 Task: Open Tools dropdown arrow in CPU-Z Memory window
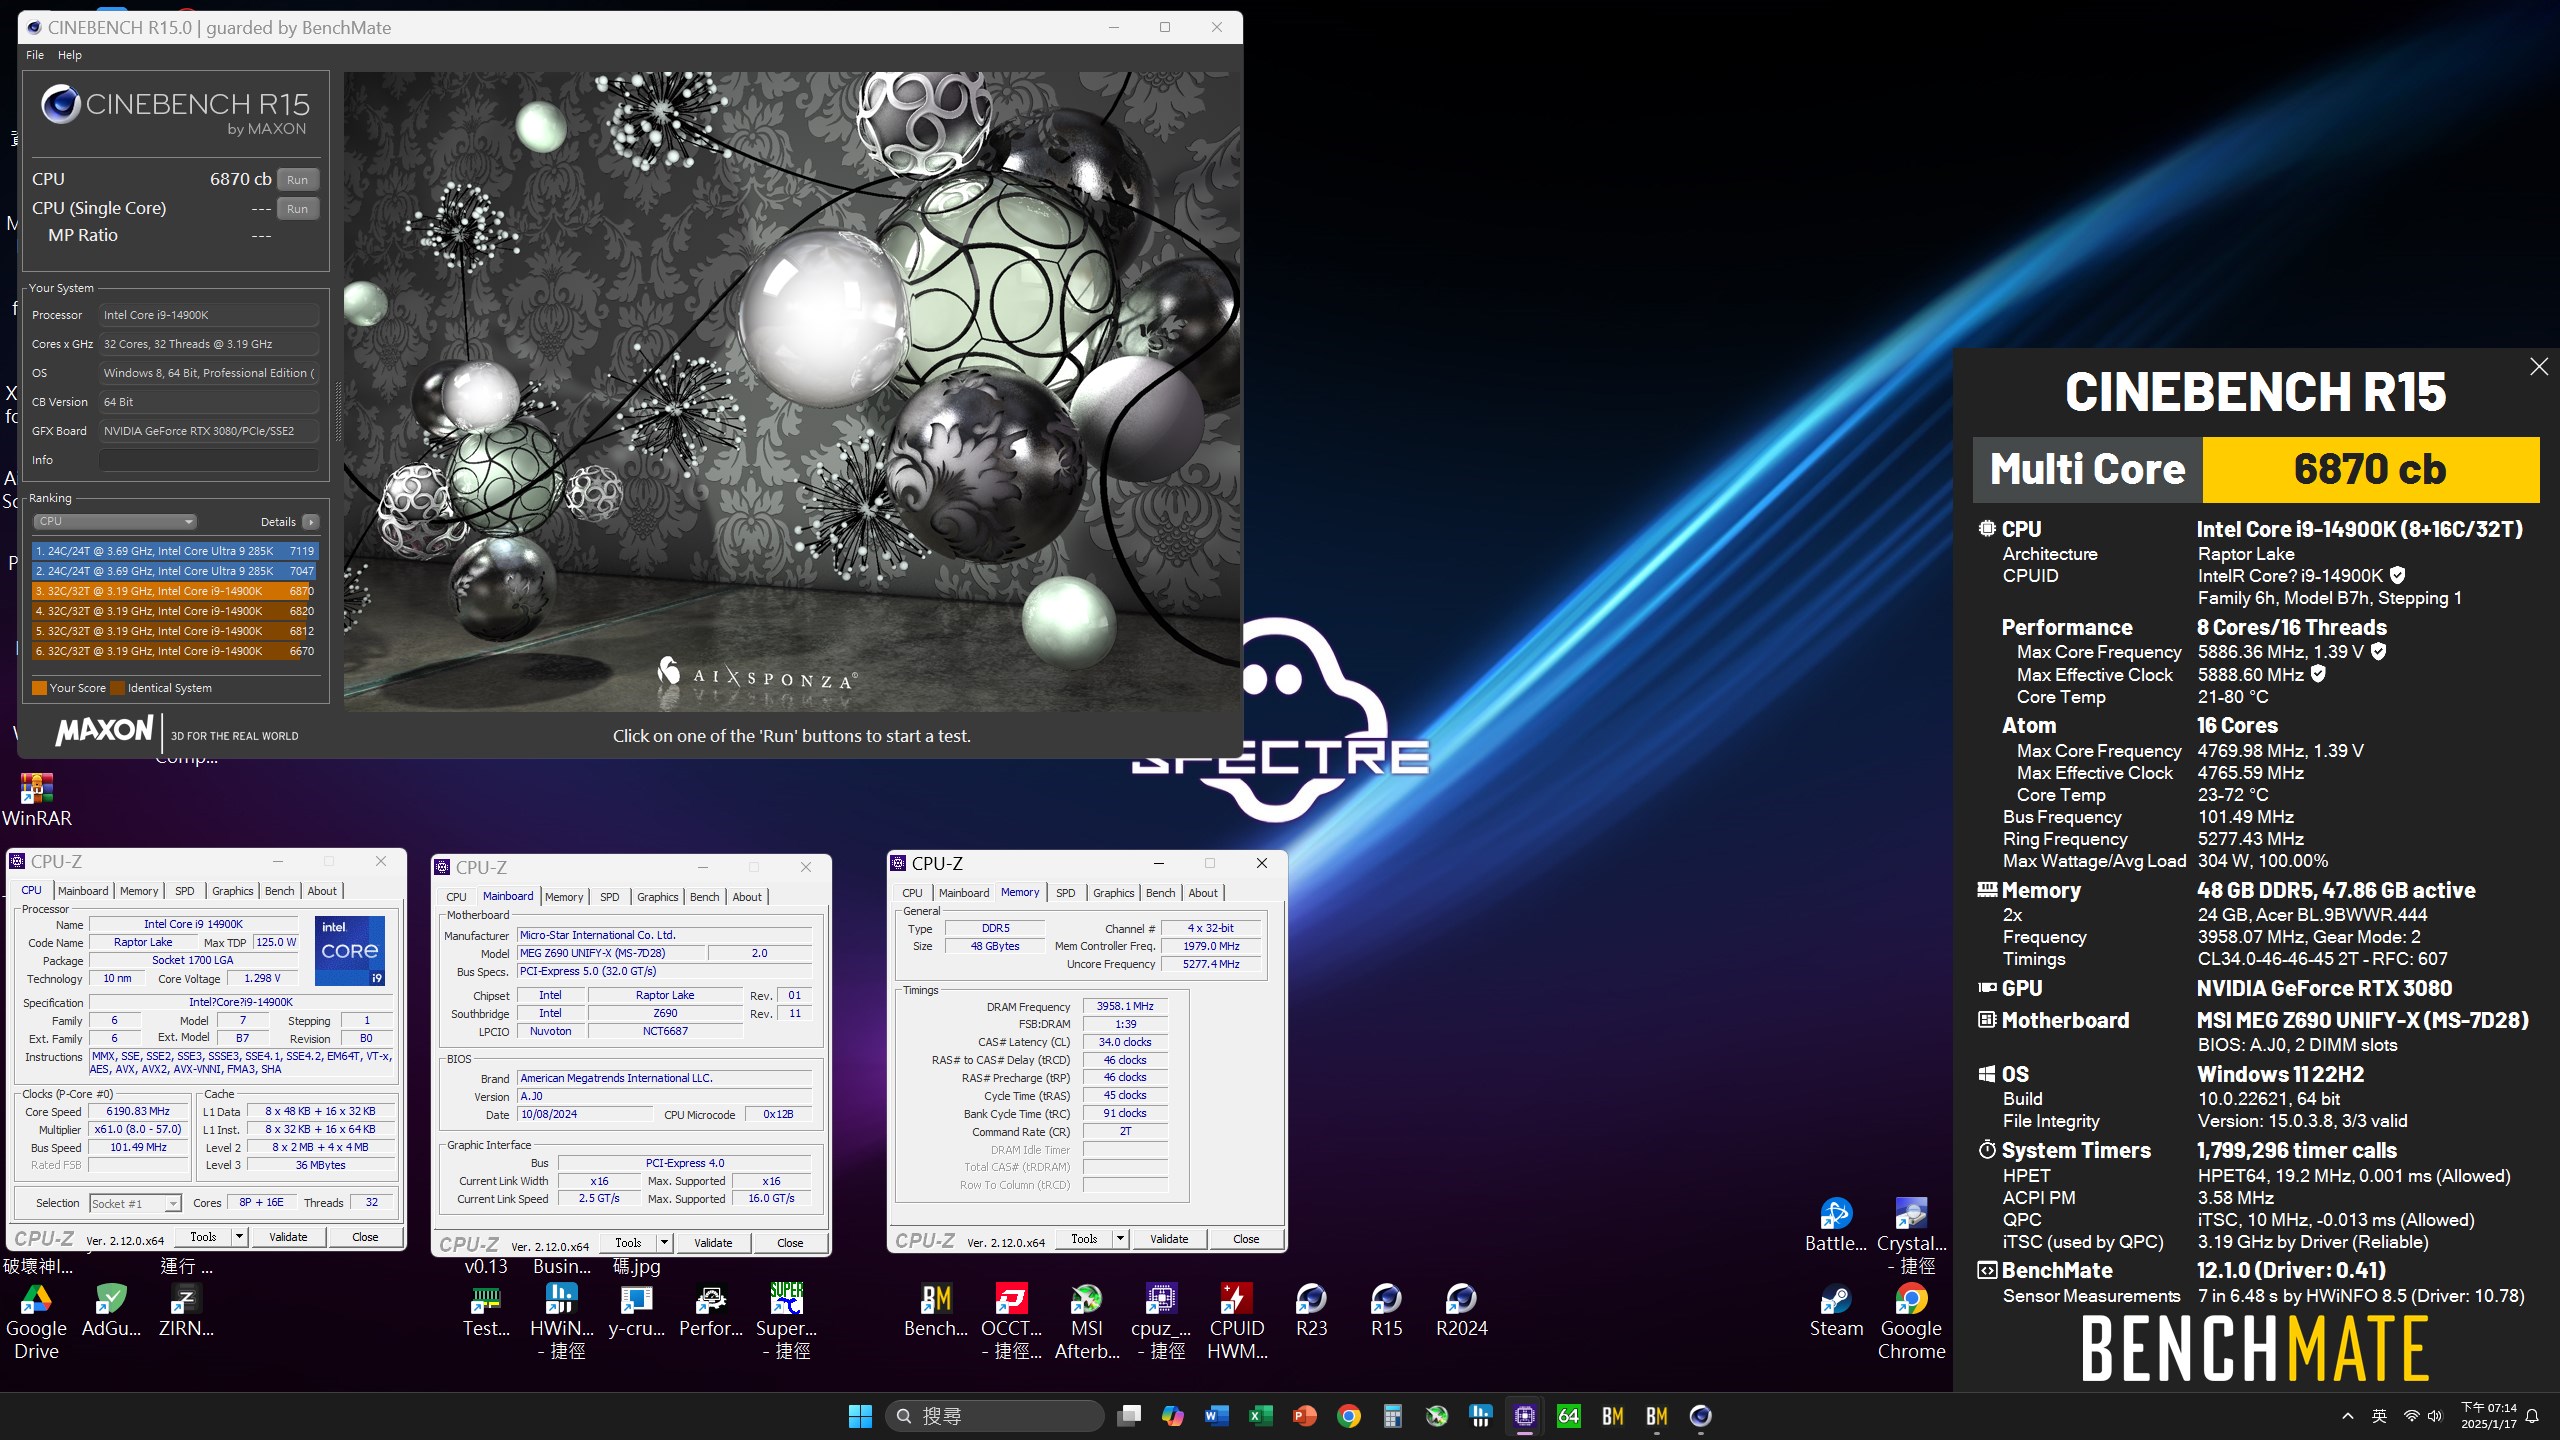1120,1239
